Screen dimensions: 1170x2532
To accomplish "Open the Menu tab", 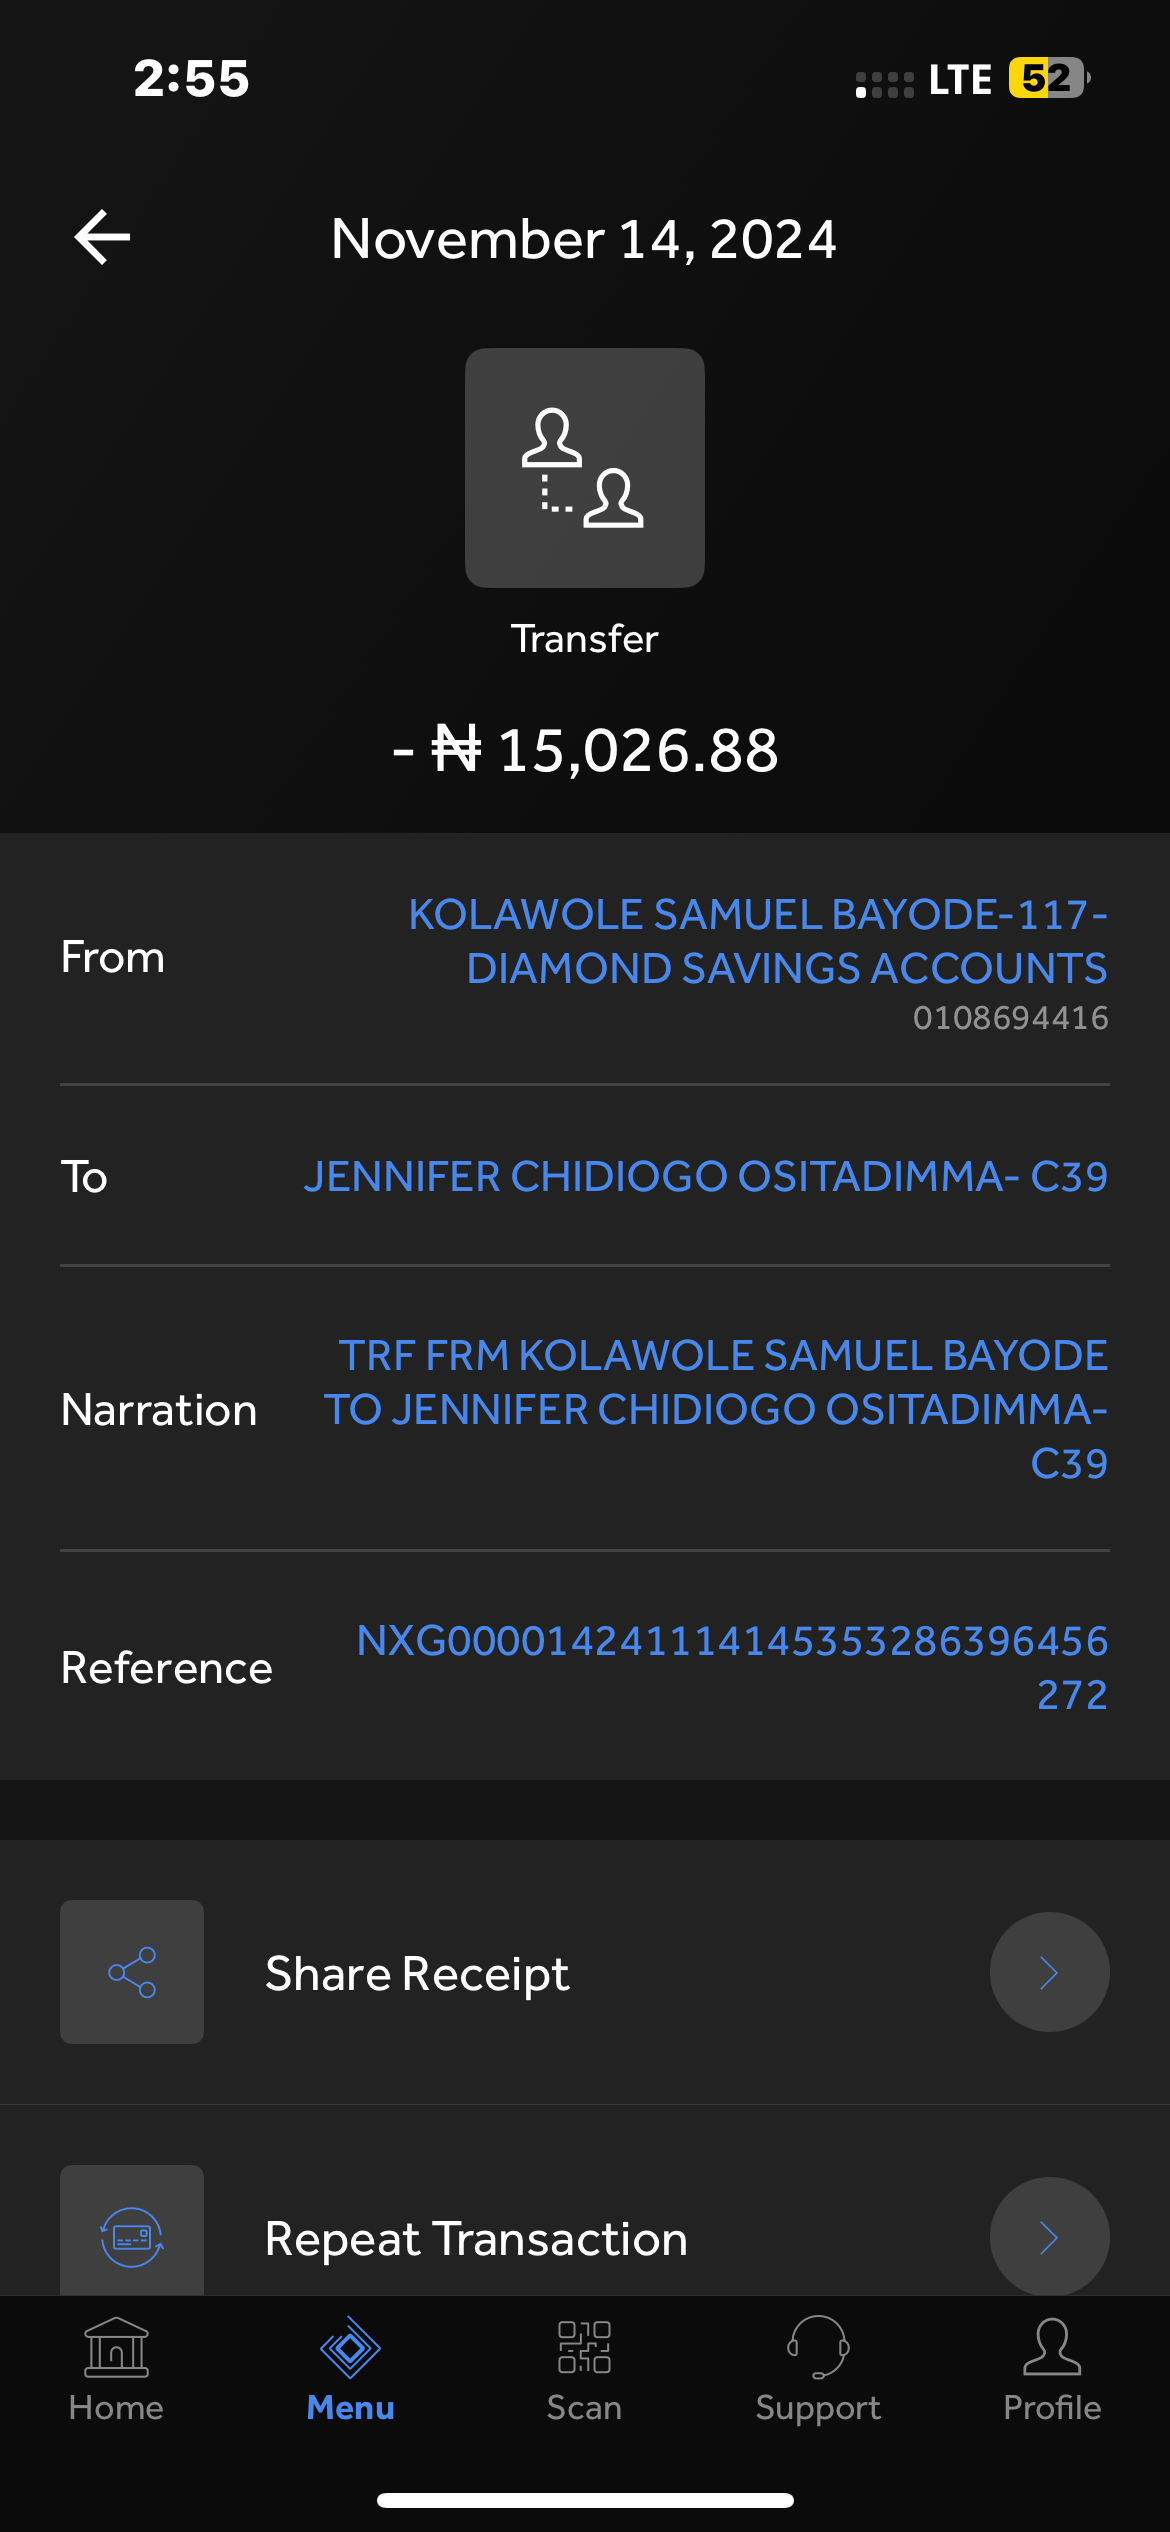I will point(350,2368).
